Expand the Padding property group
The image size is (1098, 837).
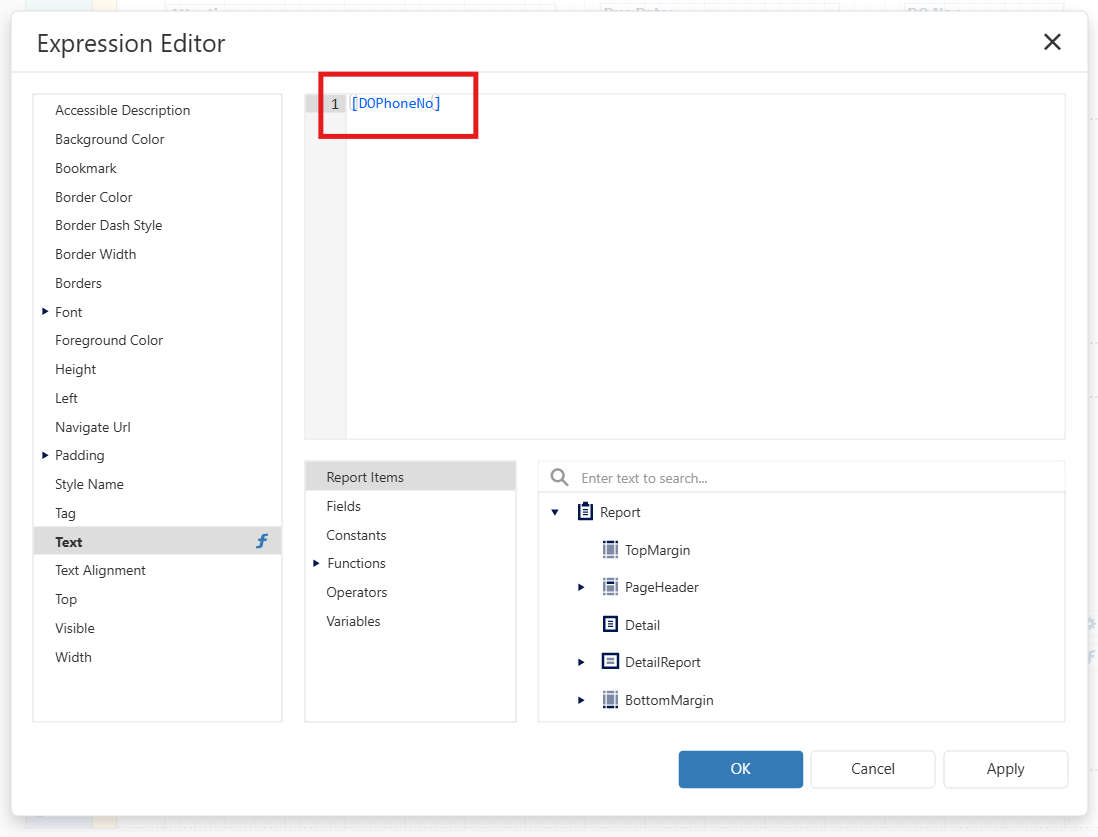[x=45, y=455]
